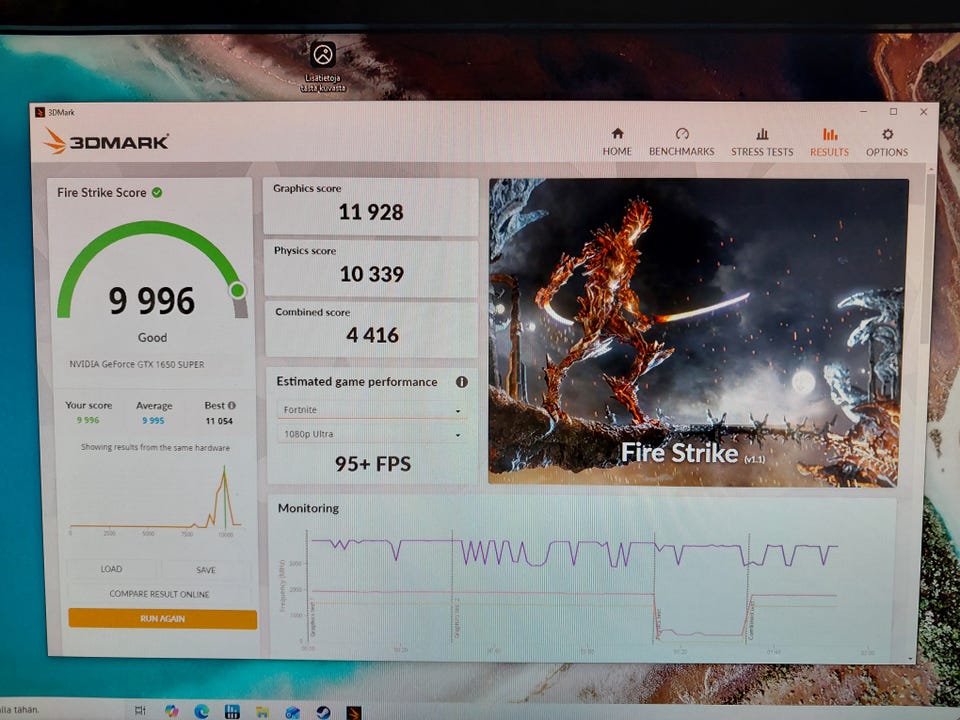Click the main score 9 996
Image resolution: width=960 pixels, height=720 pixels.
(151, 301)
